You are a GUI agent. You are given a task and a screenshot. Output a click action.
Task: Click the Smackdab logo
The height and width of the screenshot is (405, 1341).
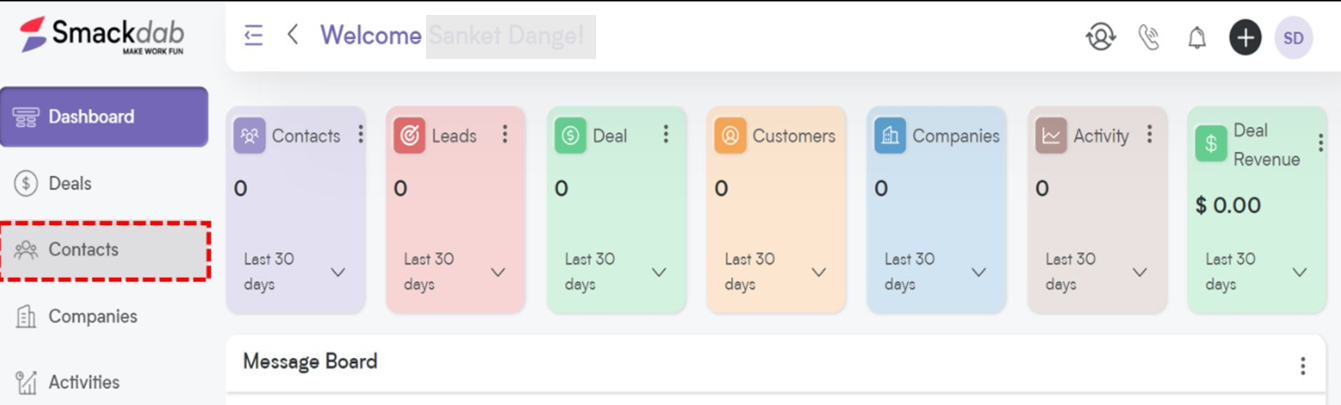pyautogui.click(x=102, y=35)
